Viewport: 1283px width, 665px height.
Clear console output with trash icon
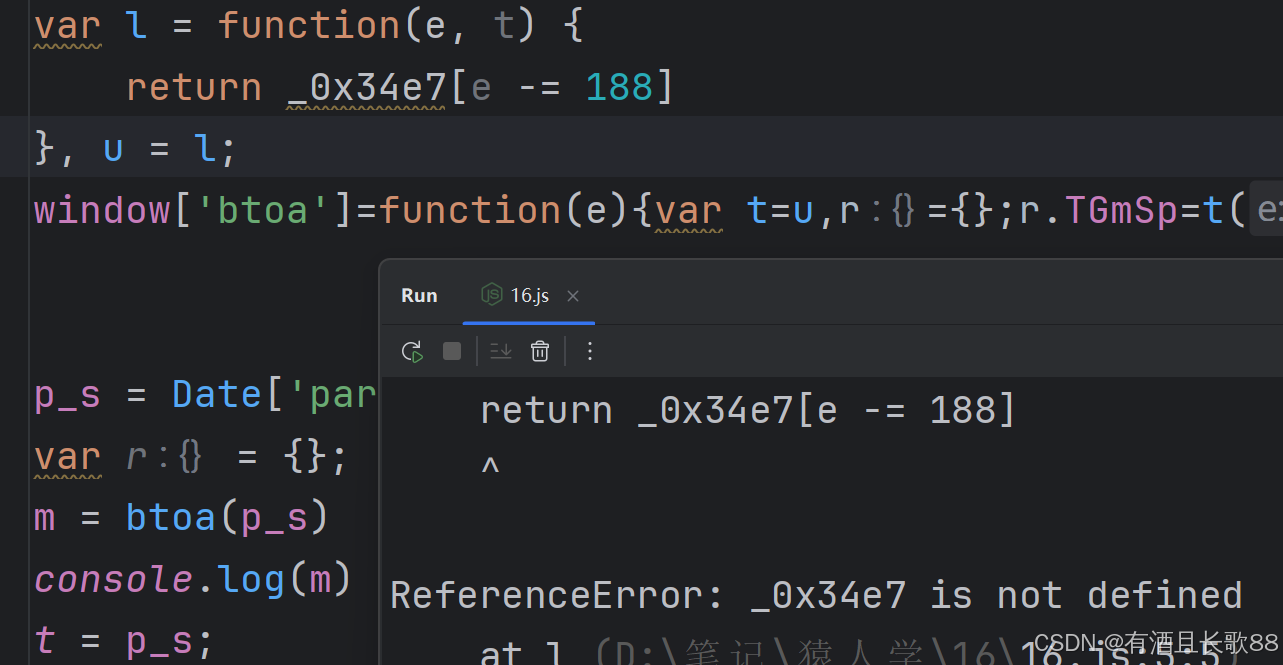pyautogui.click(x=540, y=351)
